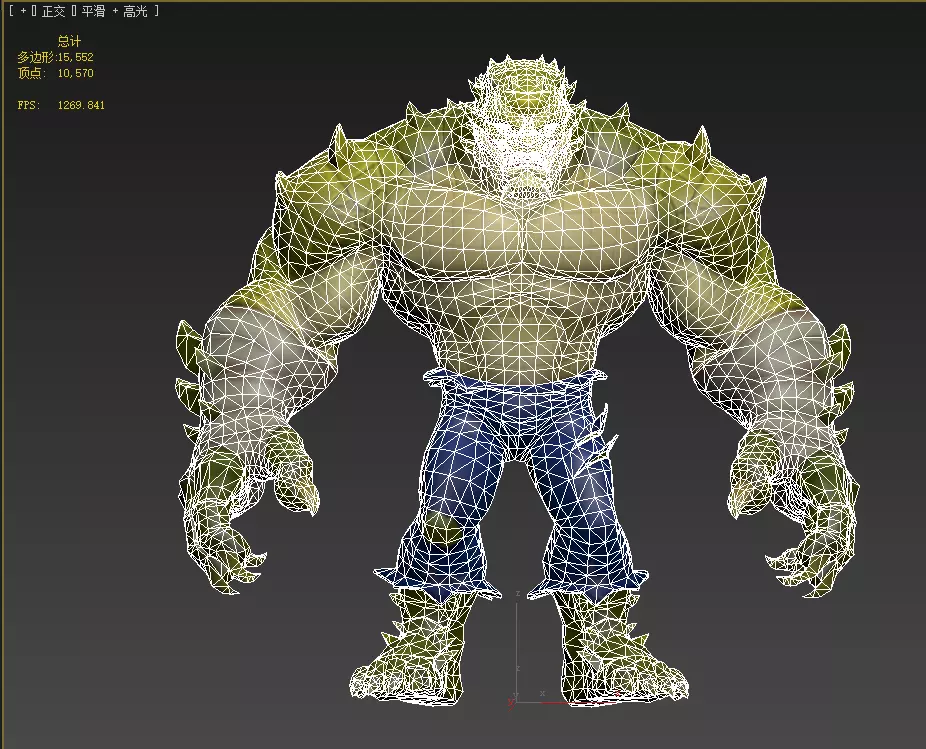Open the 平滑 shading menu label
926x749 pixels.
93,11
